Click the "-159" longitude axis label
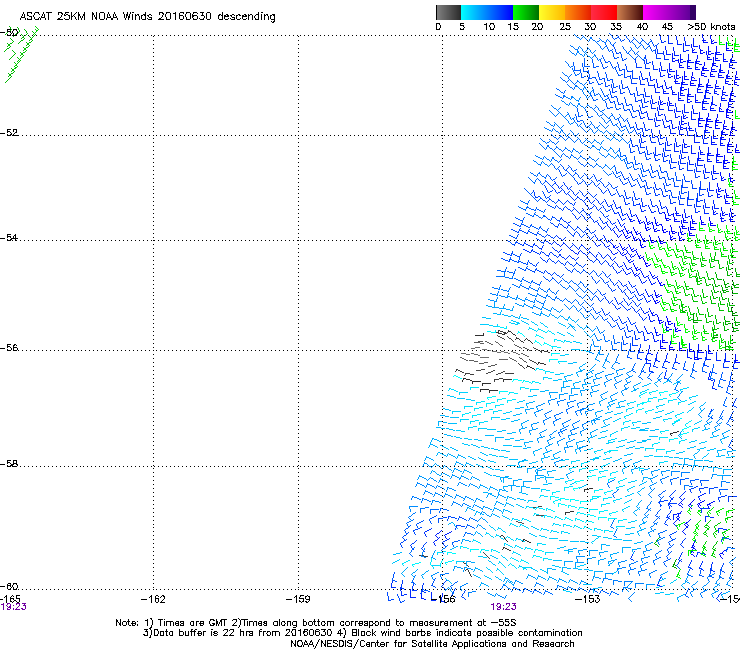Screen dimensions: 740x650 click(298, 599)
